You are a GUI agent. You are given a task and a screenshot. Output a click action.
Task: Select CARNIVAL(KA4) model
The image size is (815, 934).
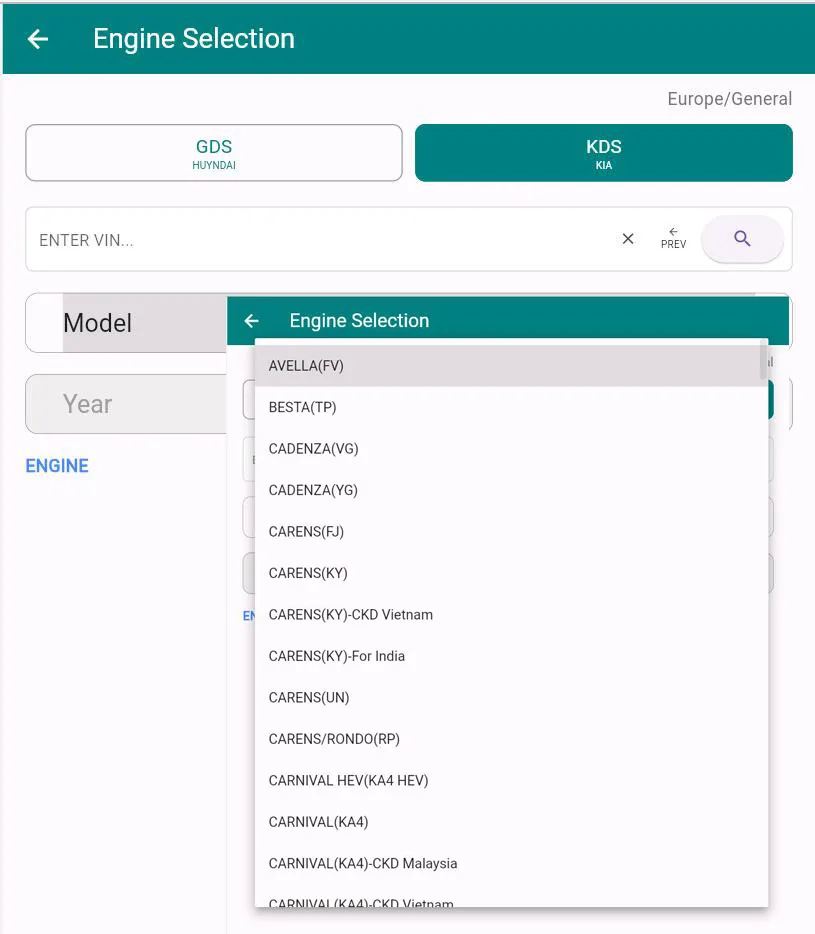click(511, 822)
